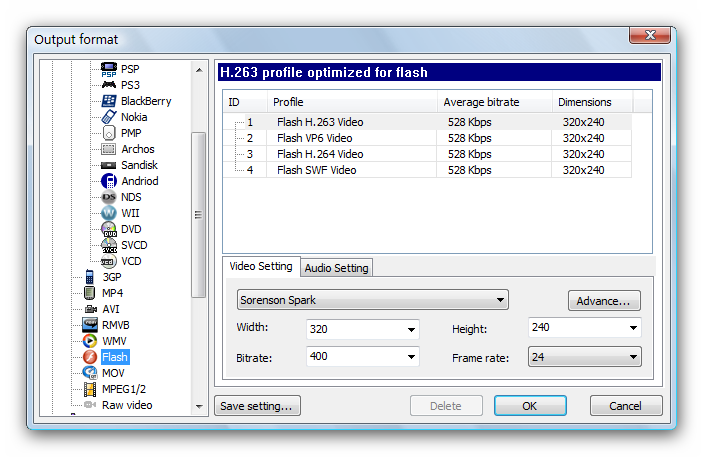Image resolution: width=704 pixels, height=457 pixels.
Task: Select the RMVB tree label
Action: [115, 325]
